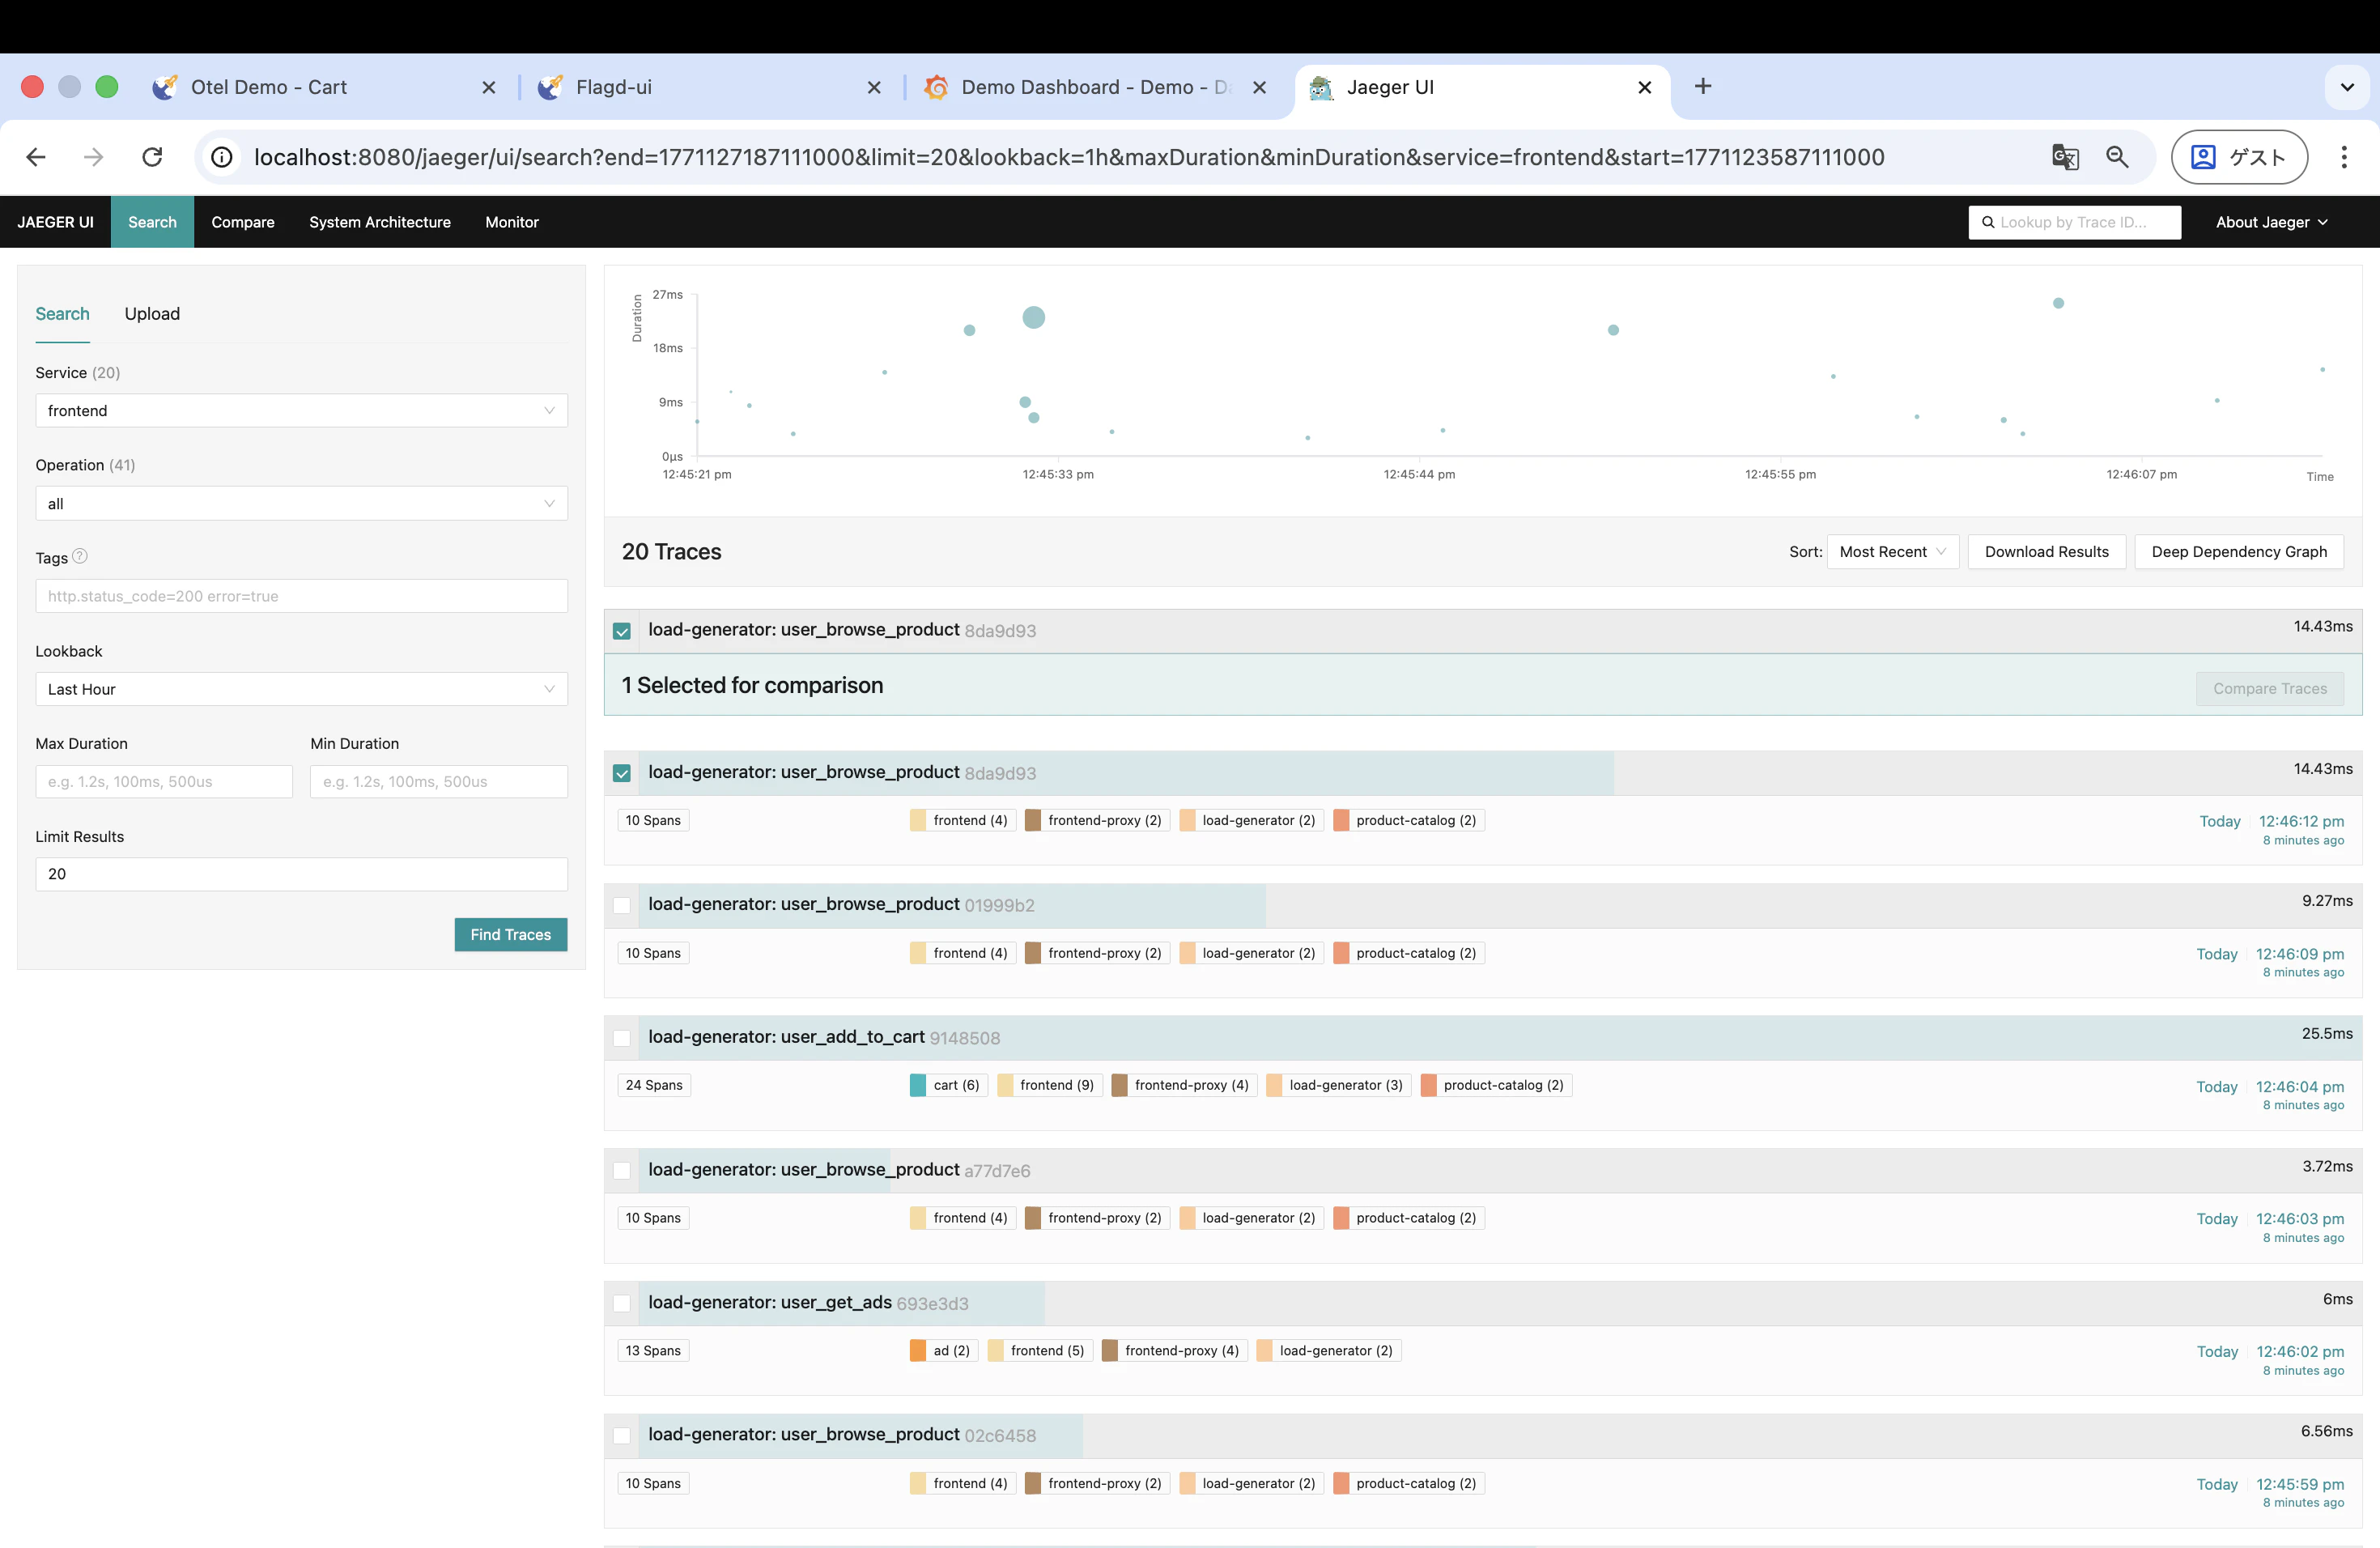The height and width of the screenshot is (1548, 2380).
Task: Click the zoom magnifier icon in address bar
Action: tap(2116, 157)
